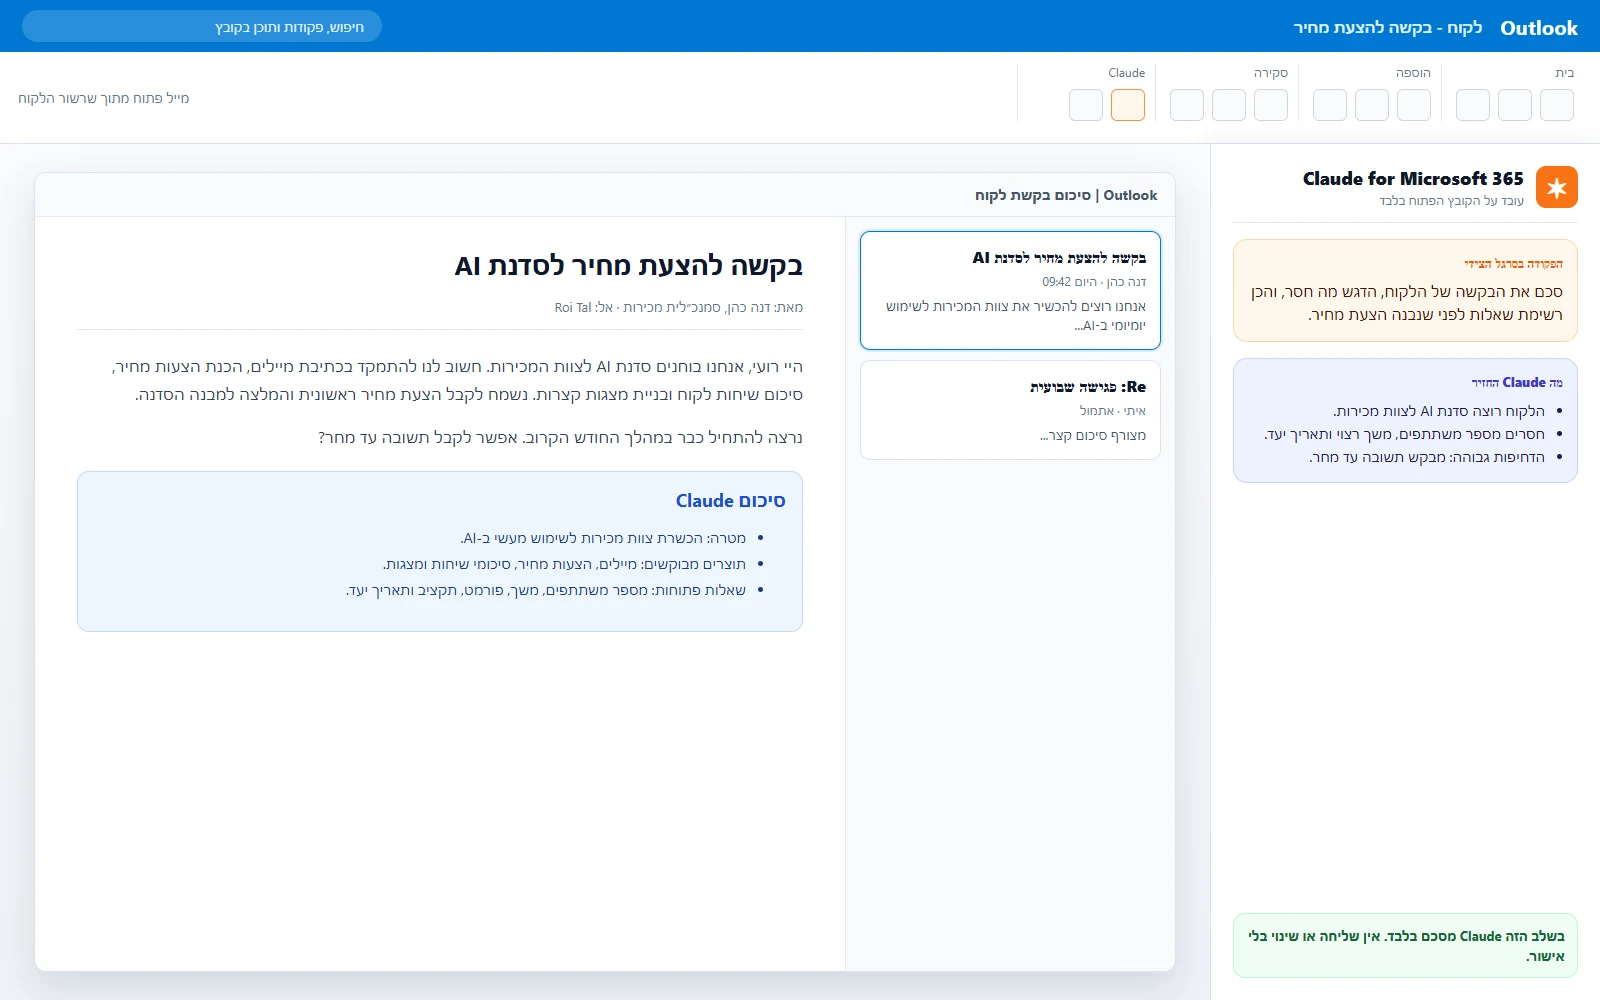The image size is (1600, 1000).
Task: Click the bullet חסרים מספר משתתפים, משך רצוי
Action: [x=1404, y=434]
